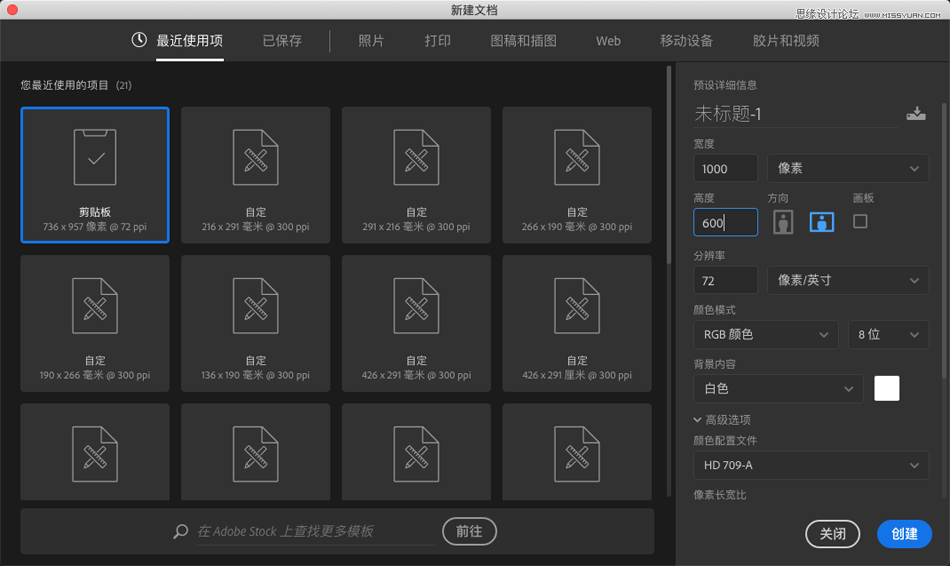Click the height field showing 600
The height and width of the screenshot is (566, 950).
pos(725,222)
